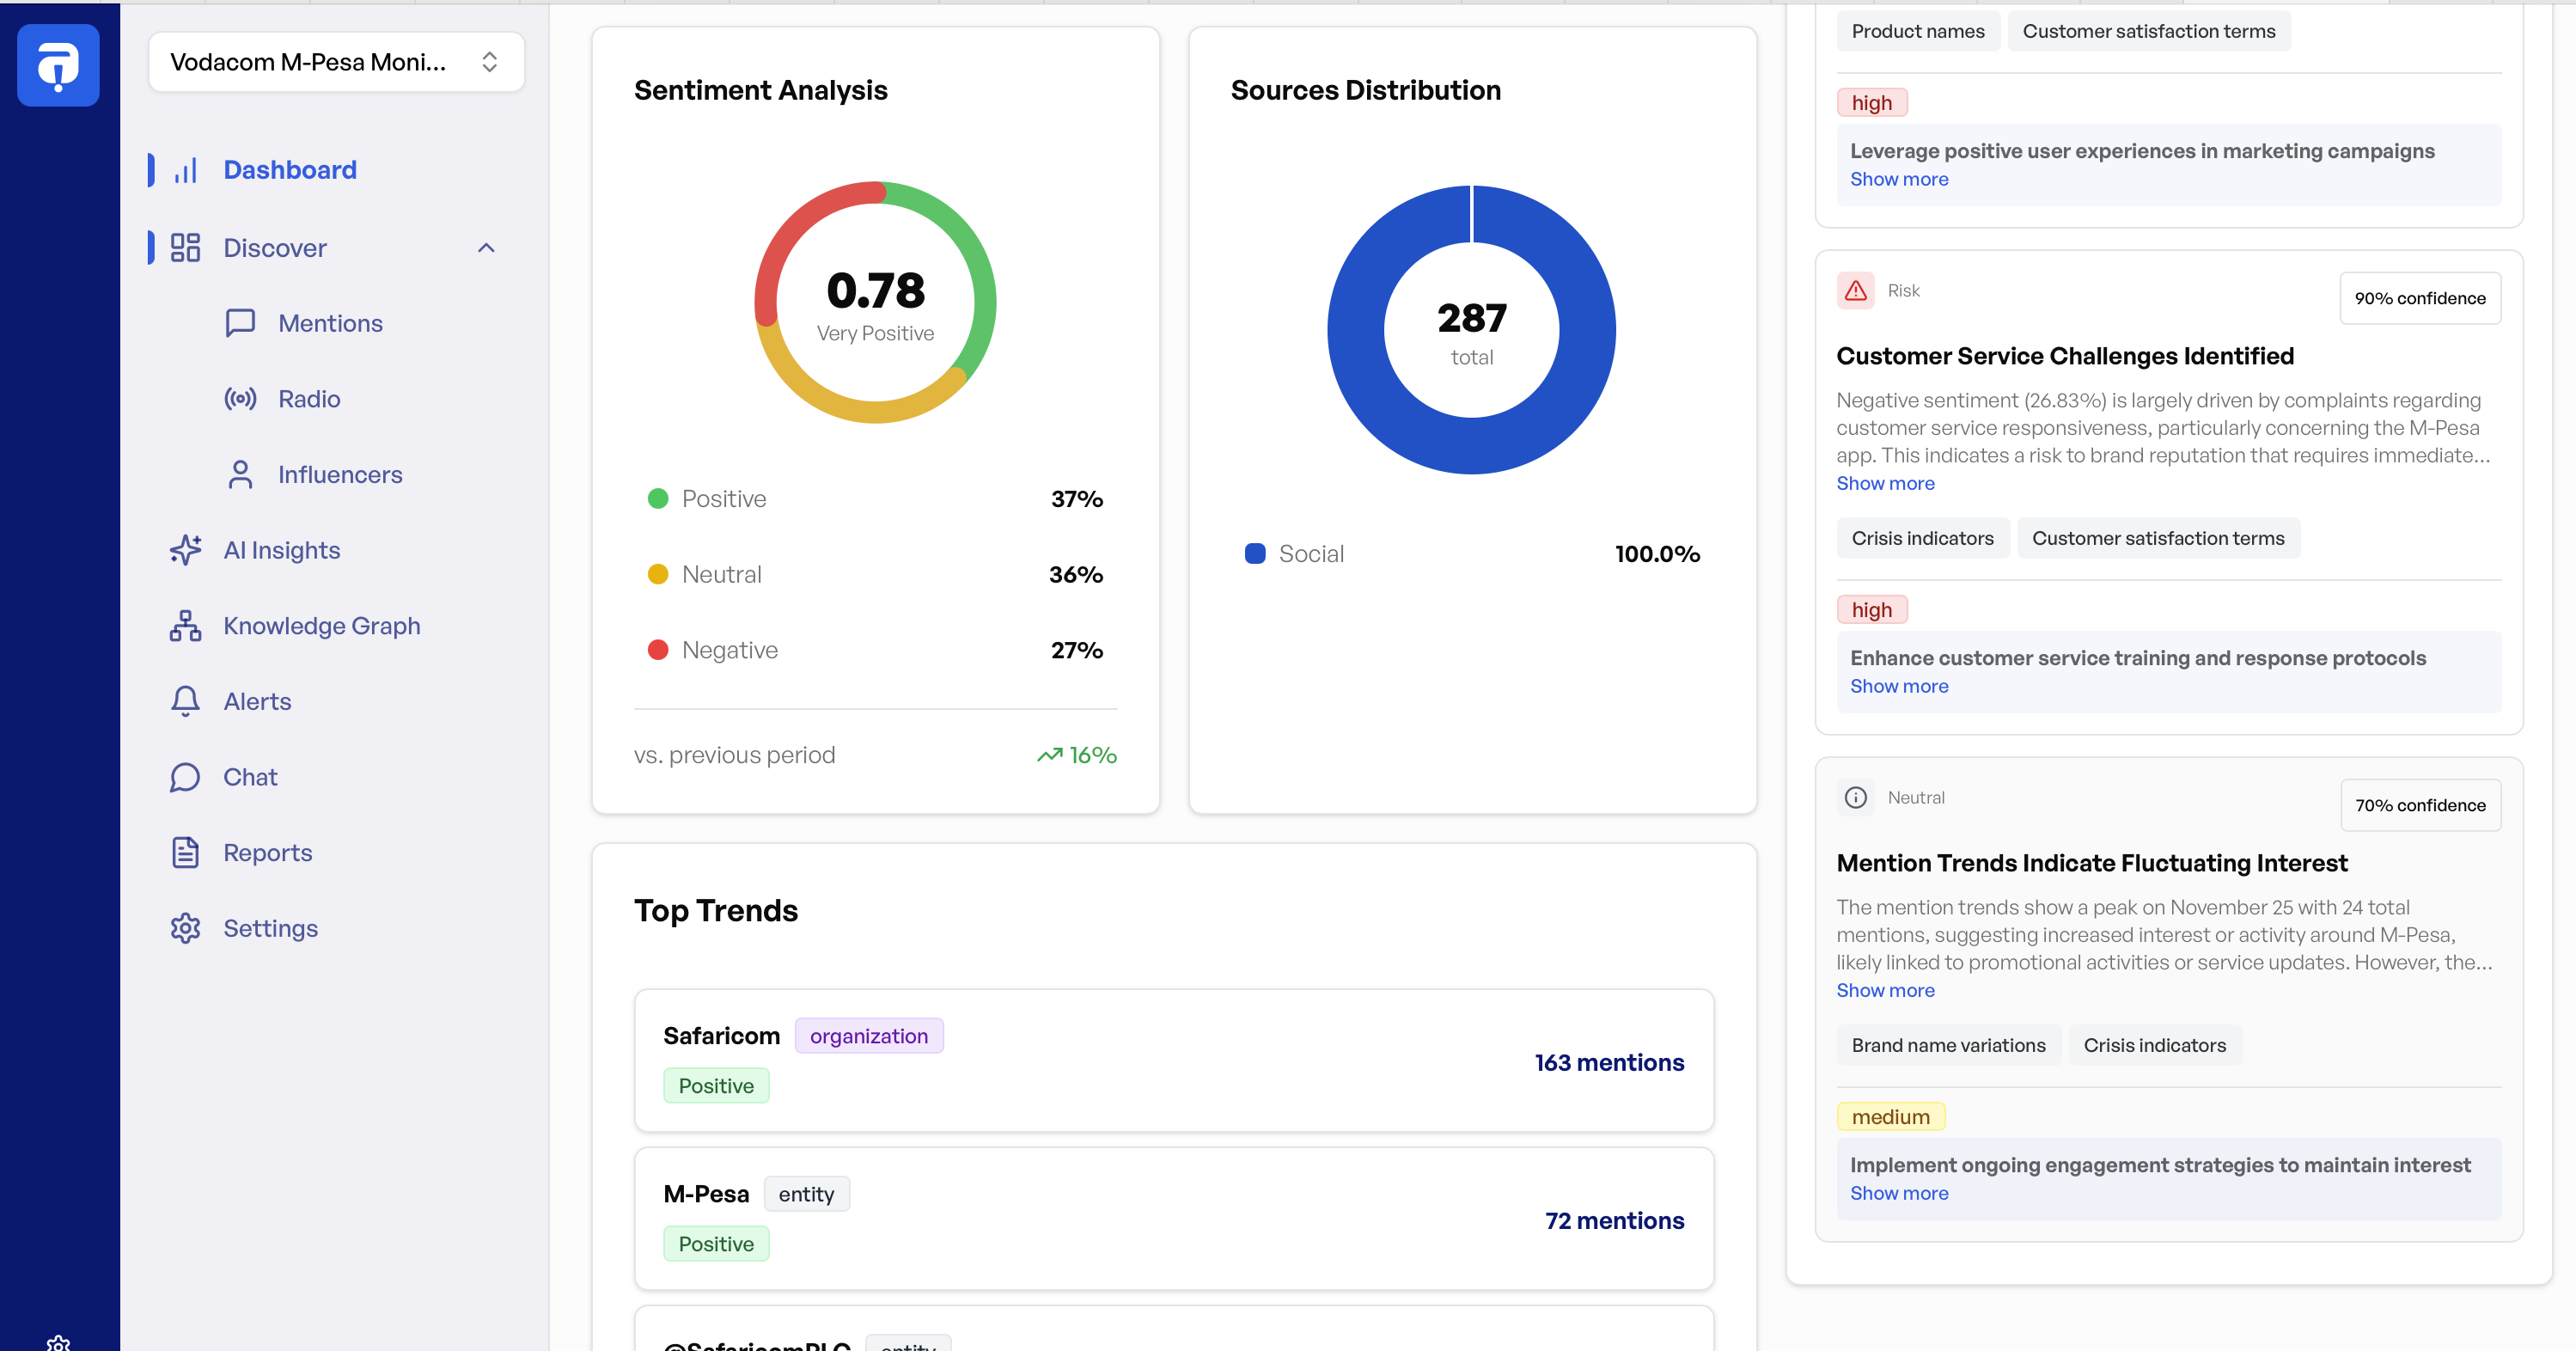Select the Radio broadcast icon
The width and height of the screenshot is (2576, 1351).
point(240,399)
